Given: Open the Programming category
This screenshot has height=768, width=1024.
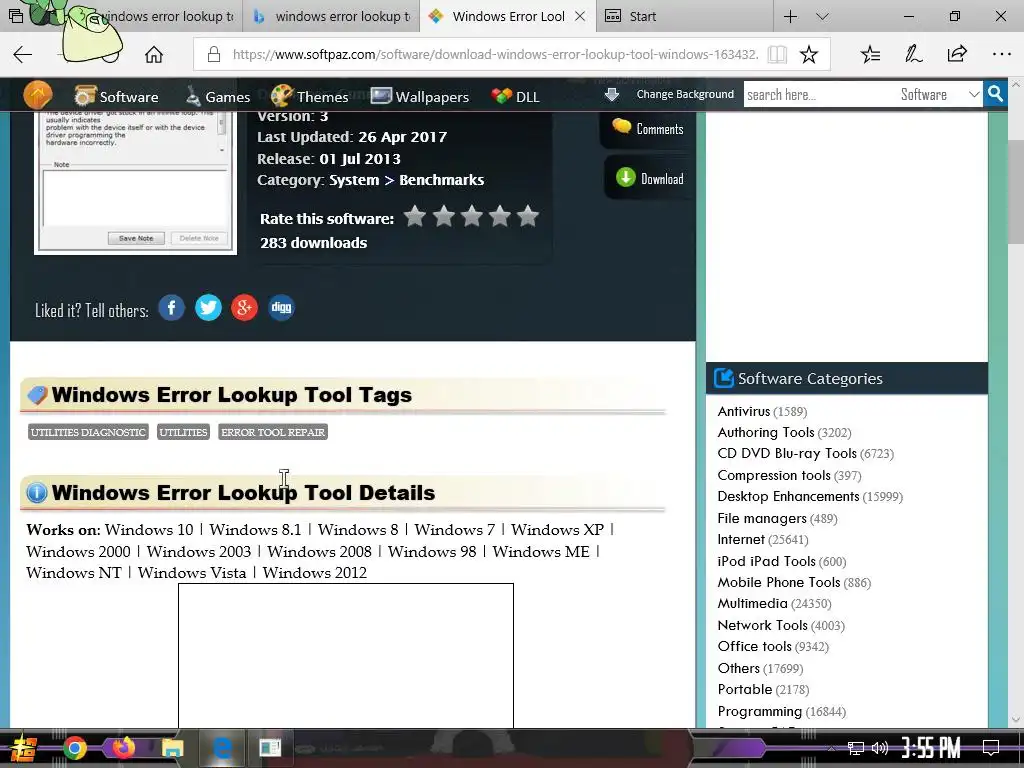Looking at the screenshot, I should pos(760,711).
